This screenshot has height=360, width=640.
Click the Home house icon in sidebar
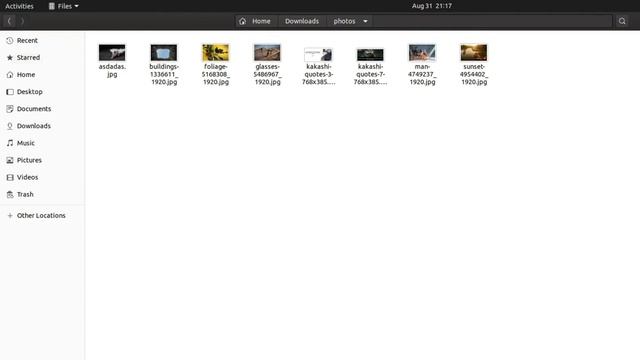[10, 75]
